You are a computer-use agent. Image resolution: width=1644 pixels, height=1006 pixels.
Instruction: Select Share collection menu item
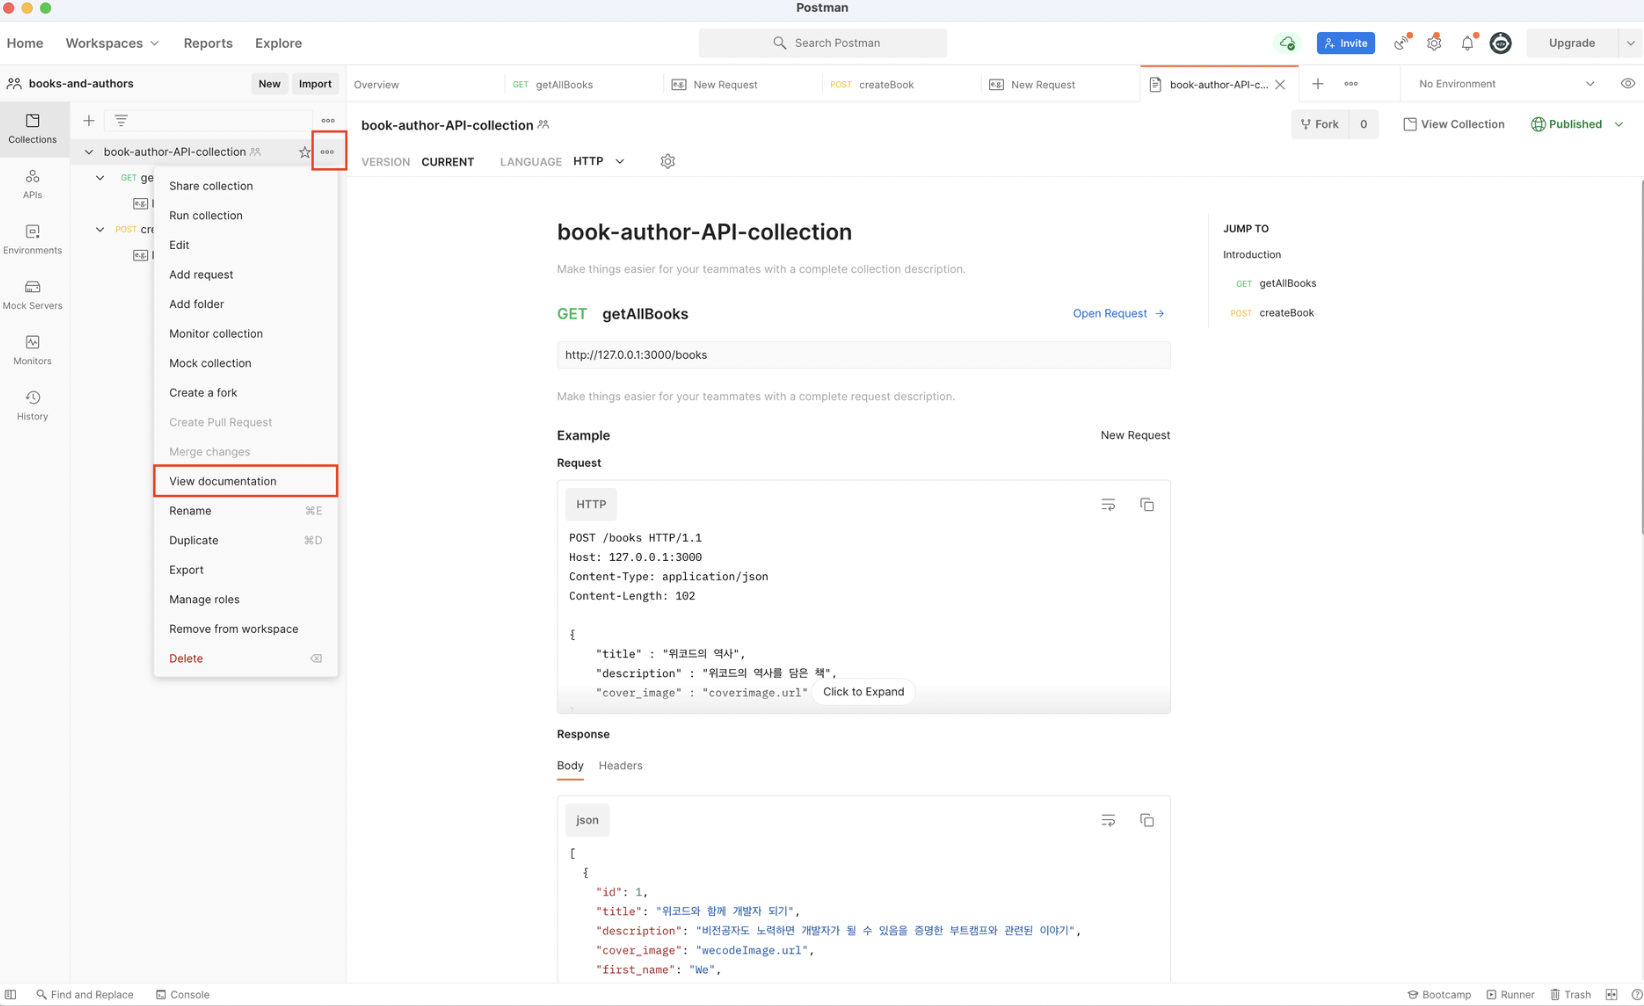(245, 186)
